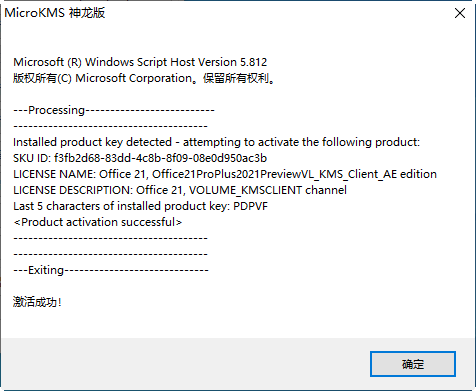476x391 pixels.
Task: Click the Office21ProPlus2021PreviewVL_KMS_Client_AE edition text
Action: pyautogui.click(x=294, y=174)
